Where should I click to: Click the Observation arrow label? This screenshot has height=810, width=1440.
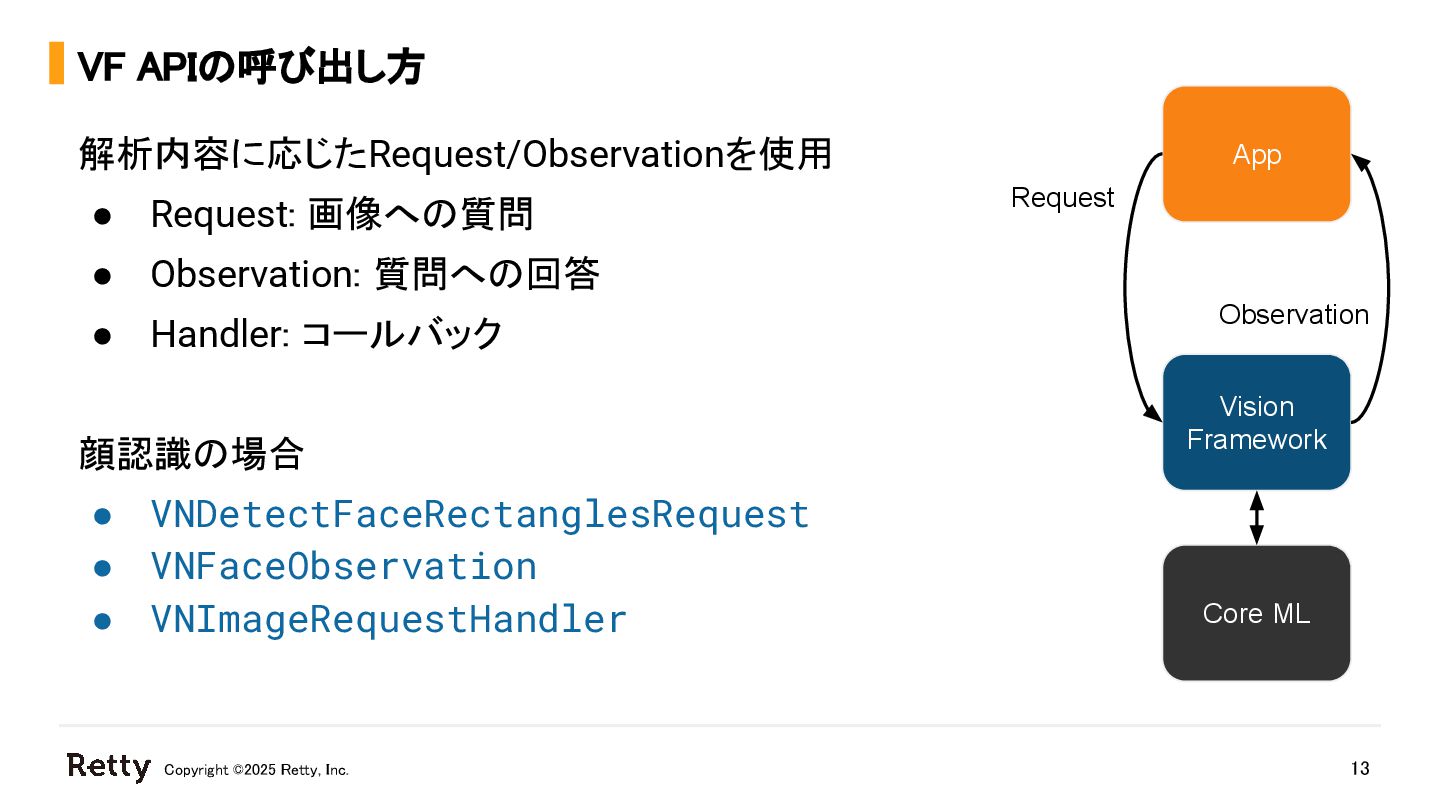point(1293,314)
